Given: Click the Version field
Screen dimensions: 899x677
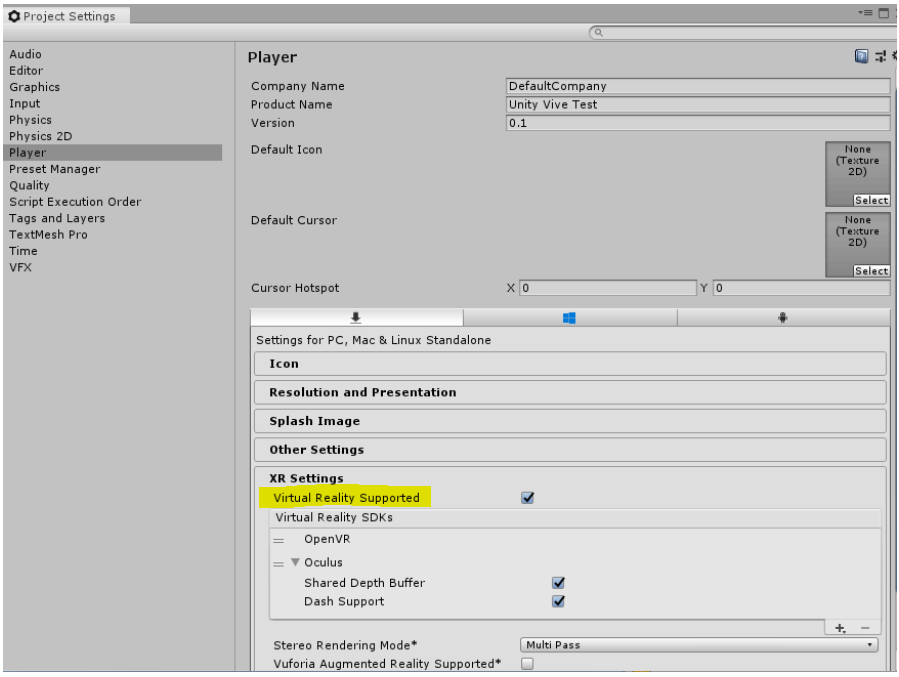Looking at the screenshot, I should tap(698, 123).
